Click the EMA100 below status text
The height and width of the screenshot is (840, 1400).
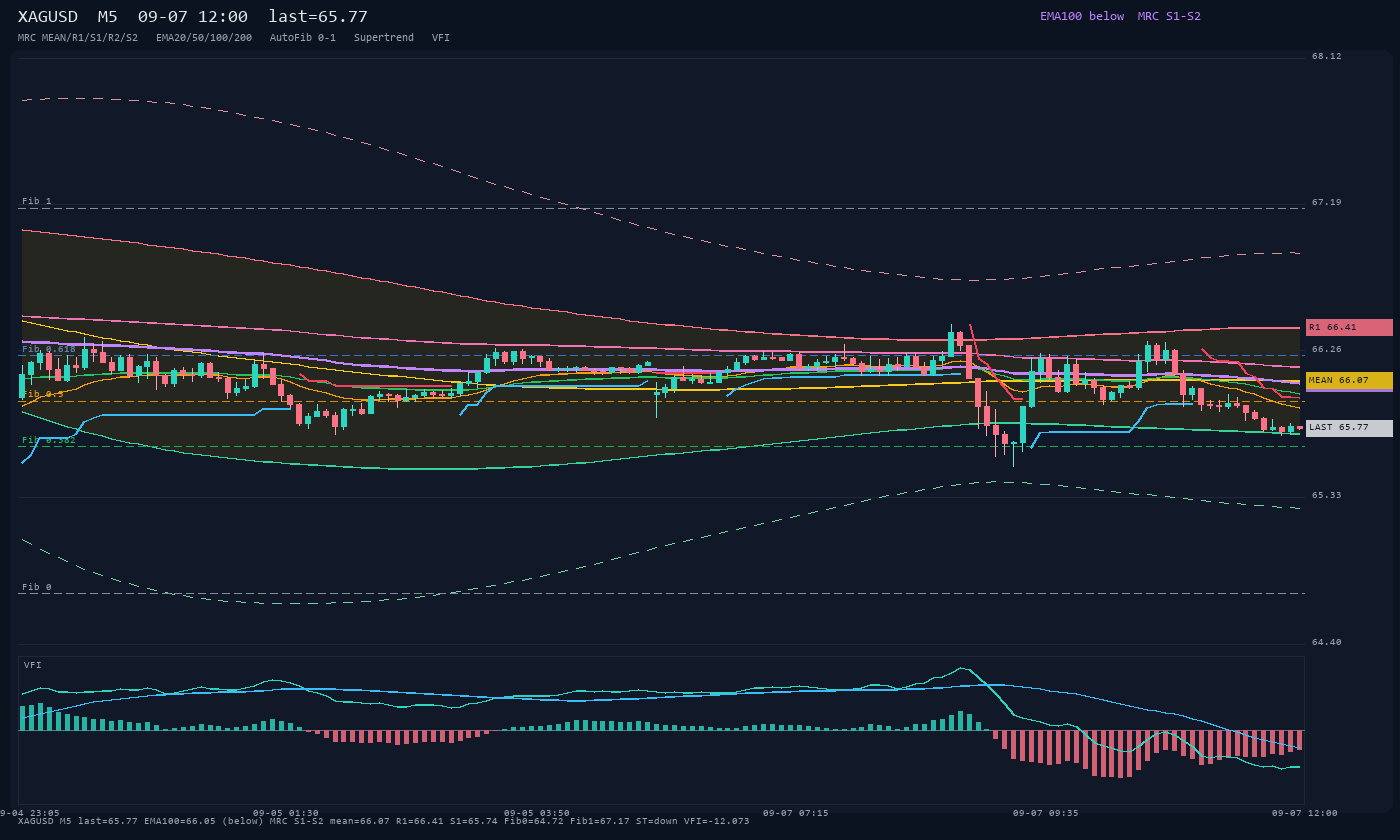click(1082, 16)
